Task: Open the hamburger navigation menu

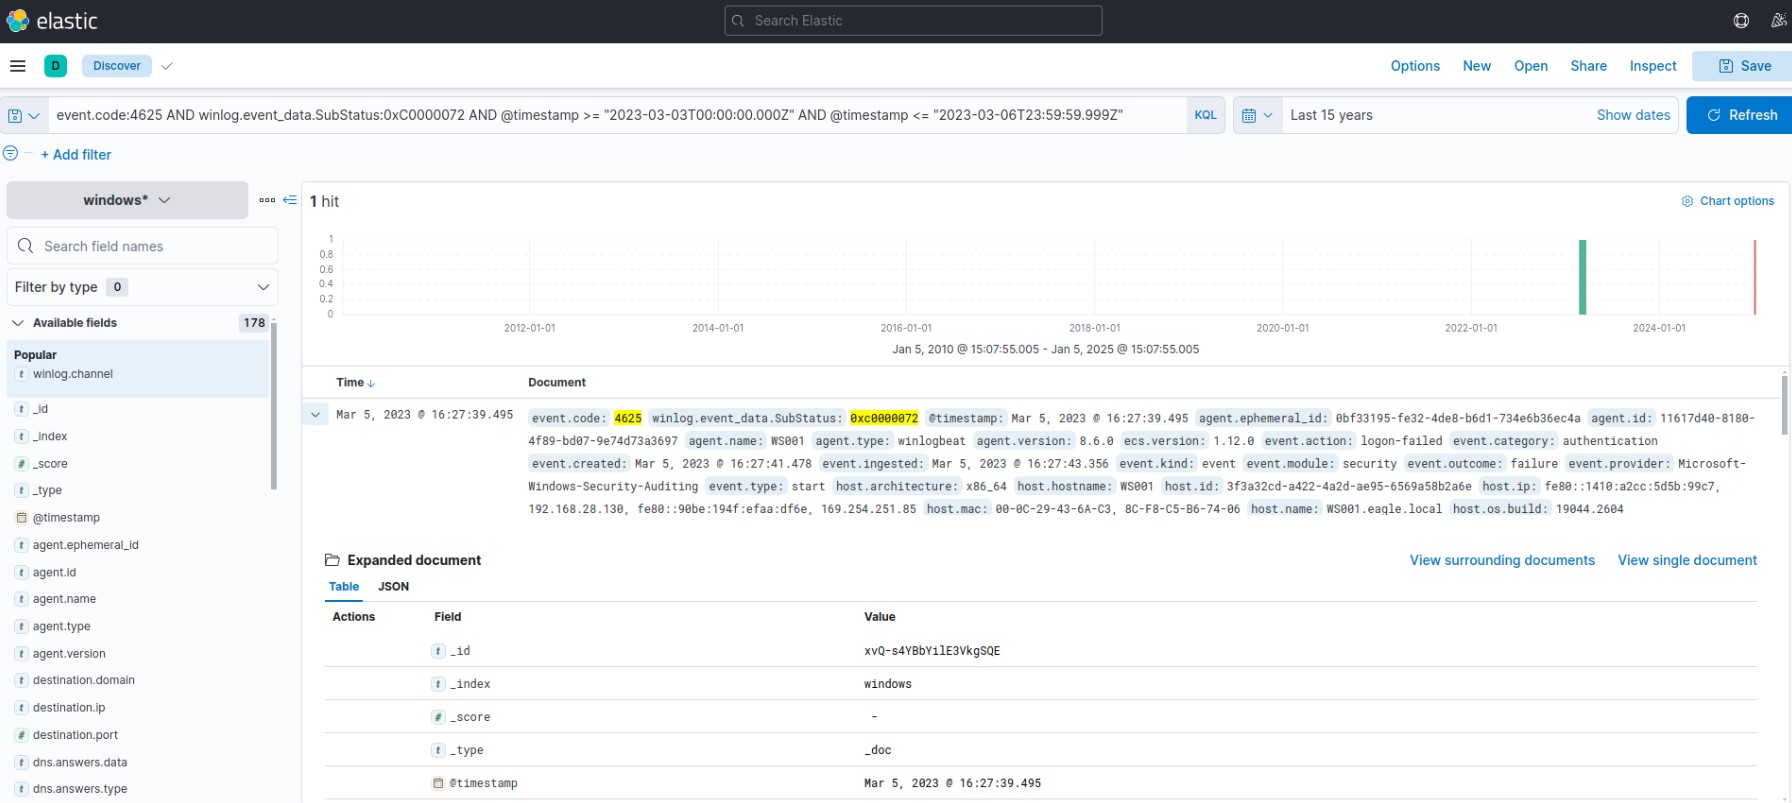Action: click(17, 66)
